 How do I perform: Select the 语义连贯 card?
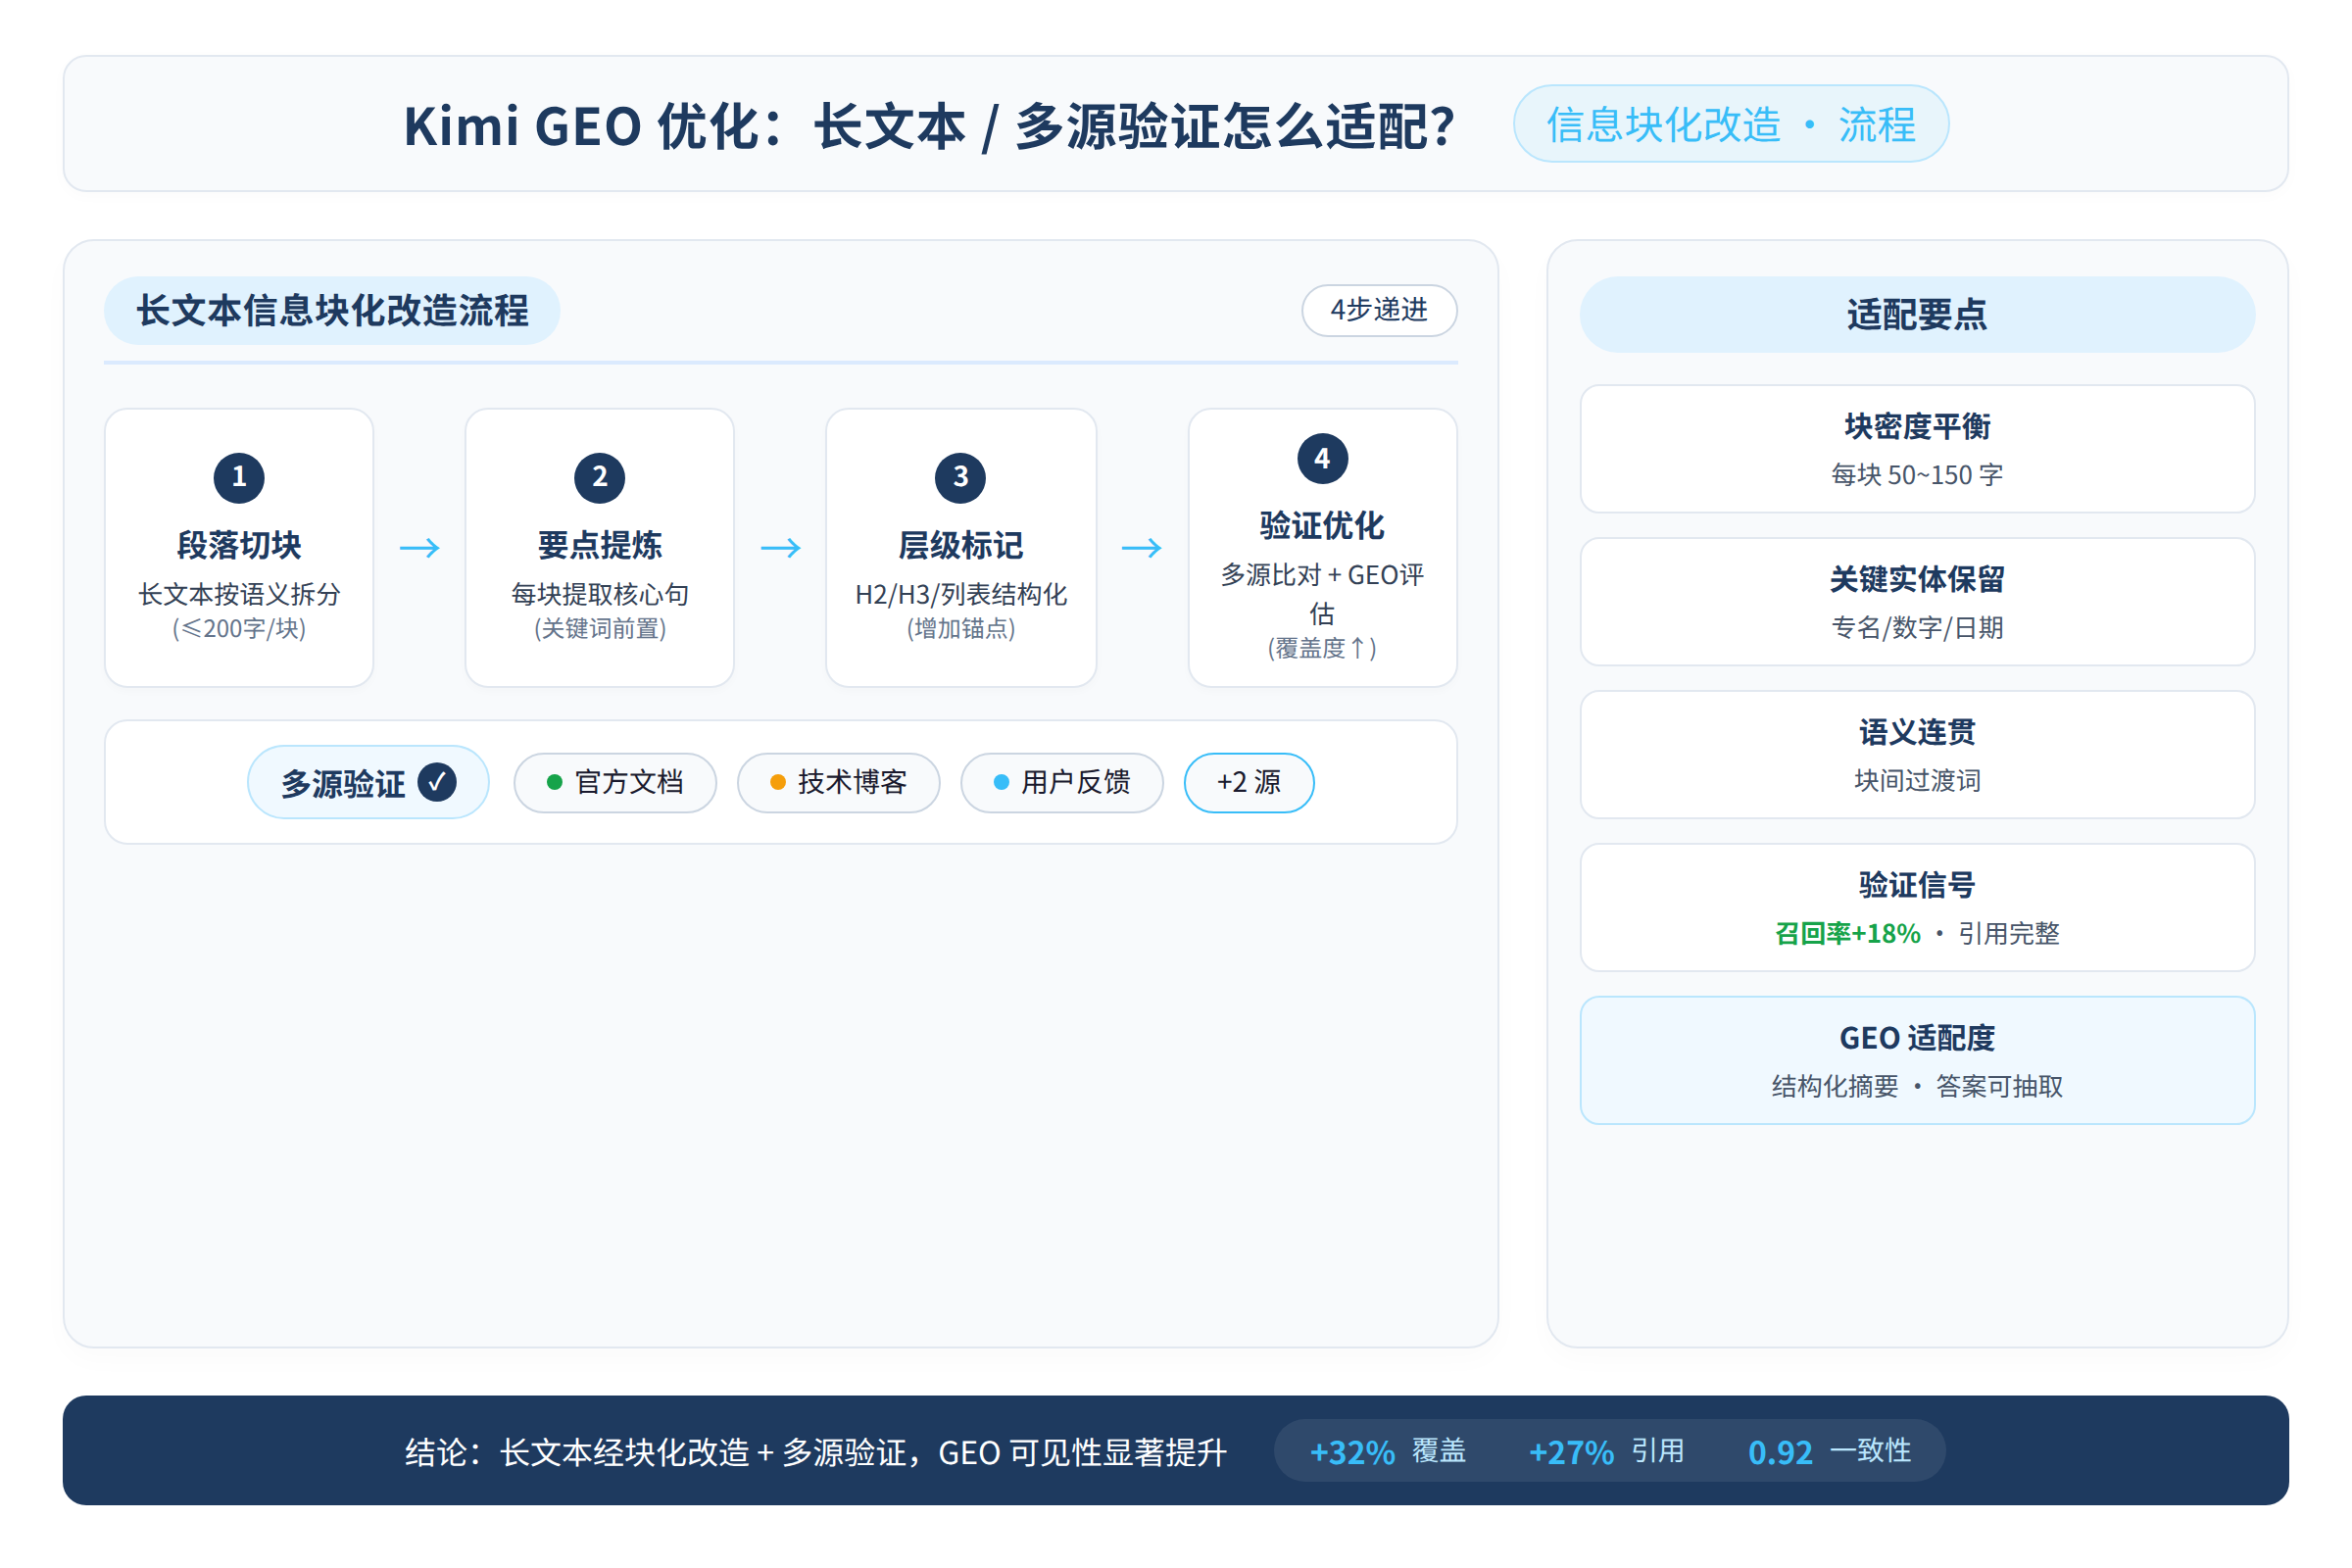(x=1917, y=755)
